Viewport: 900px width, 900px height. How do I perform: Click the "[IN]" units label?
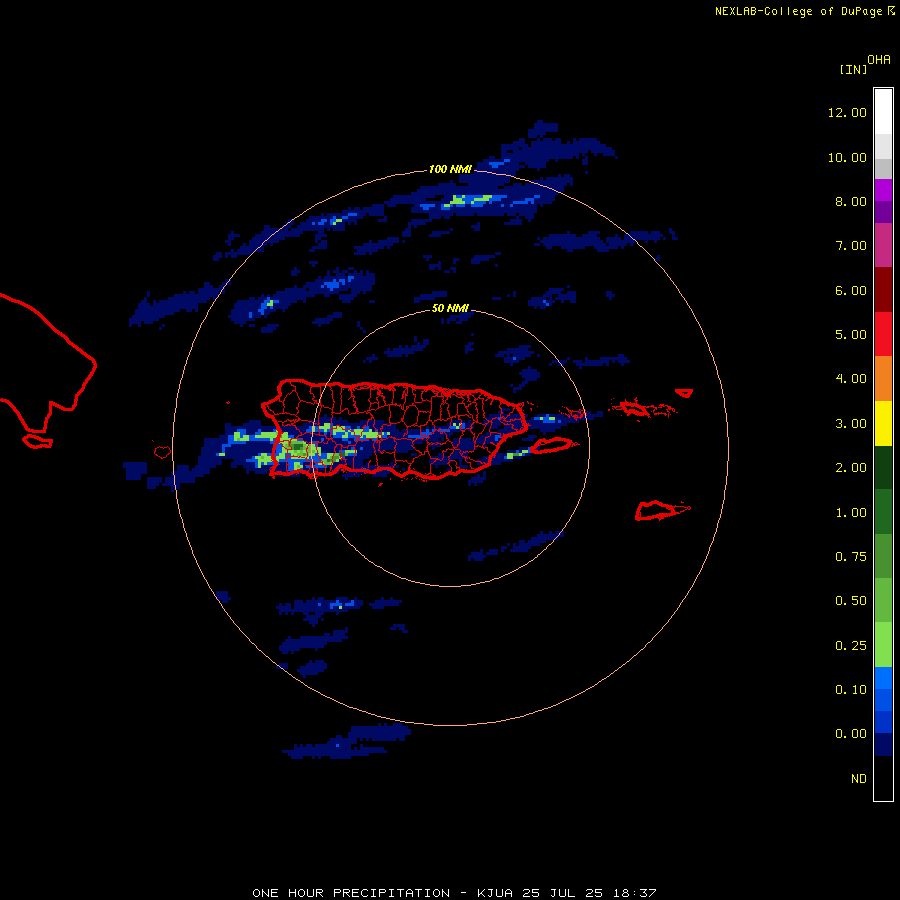click(853, 70)
